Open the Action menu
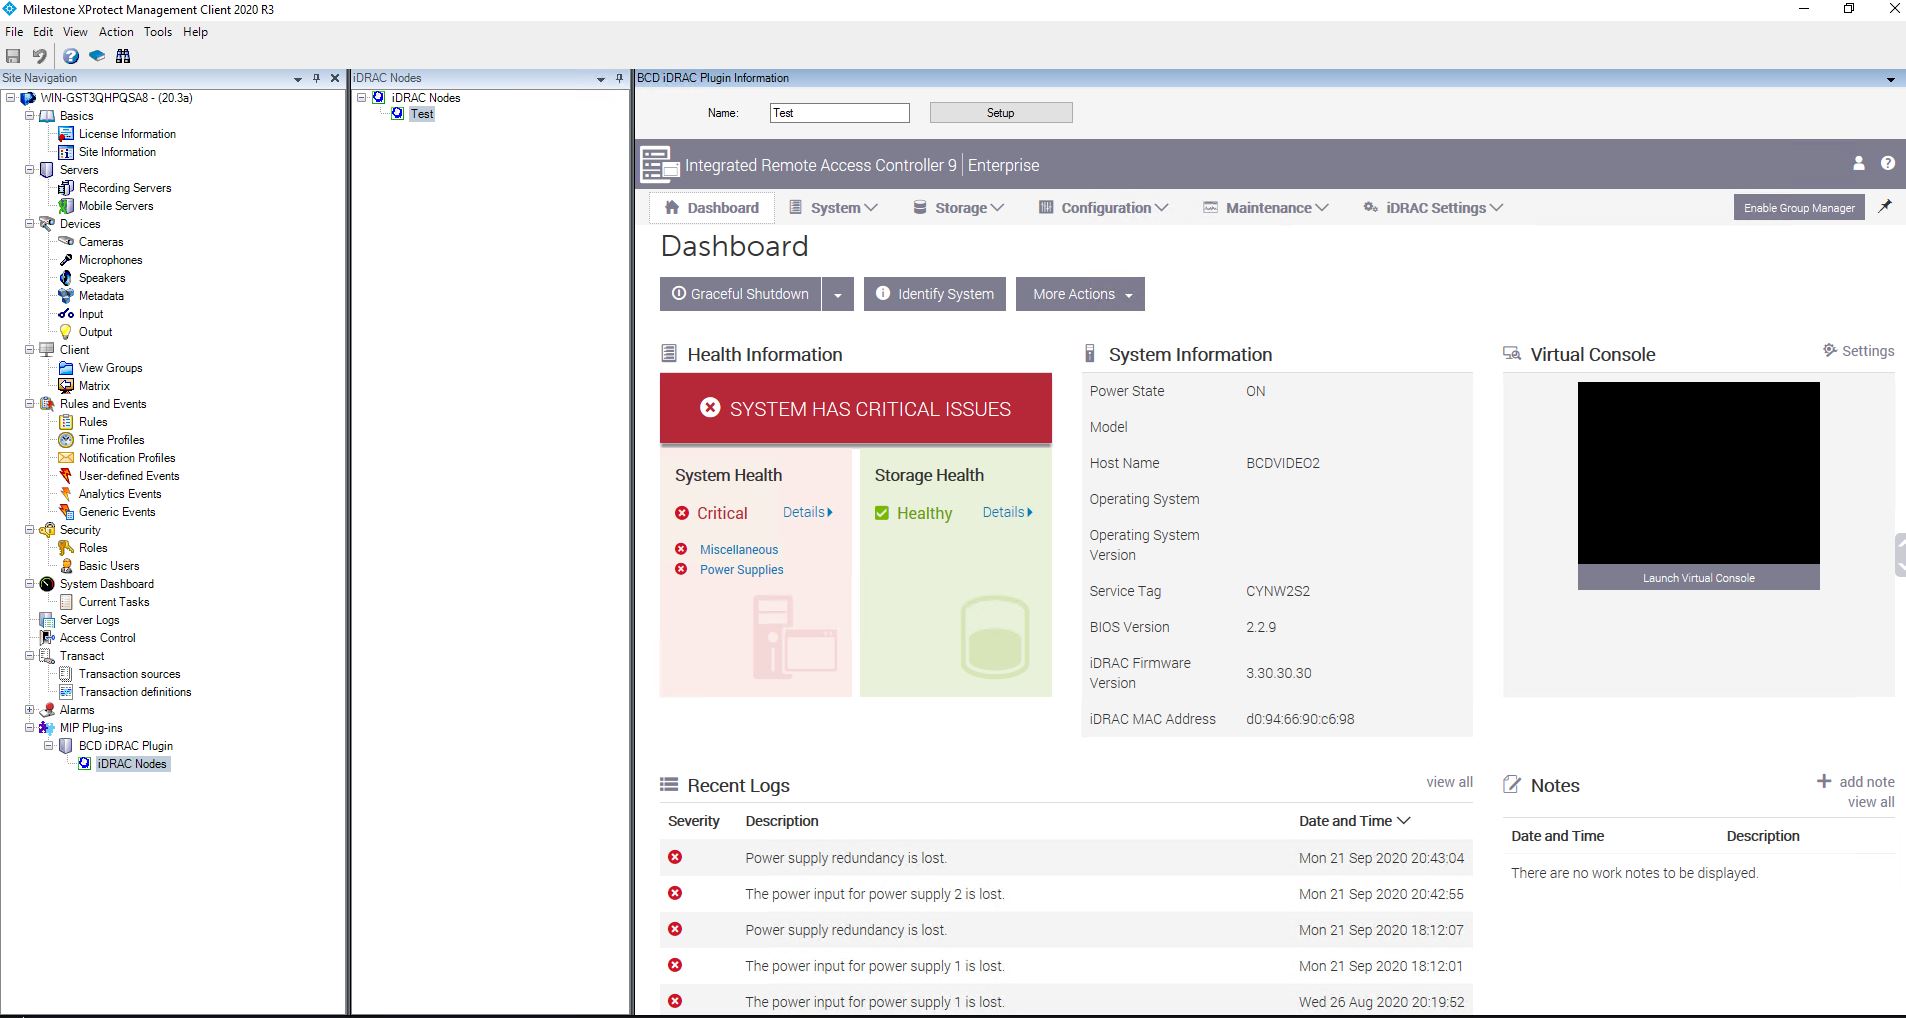Screen dimensions: 1906x1018 point(116,32)
